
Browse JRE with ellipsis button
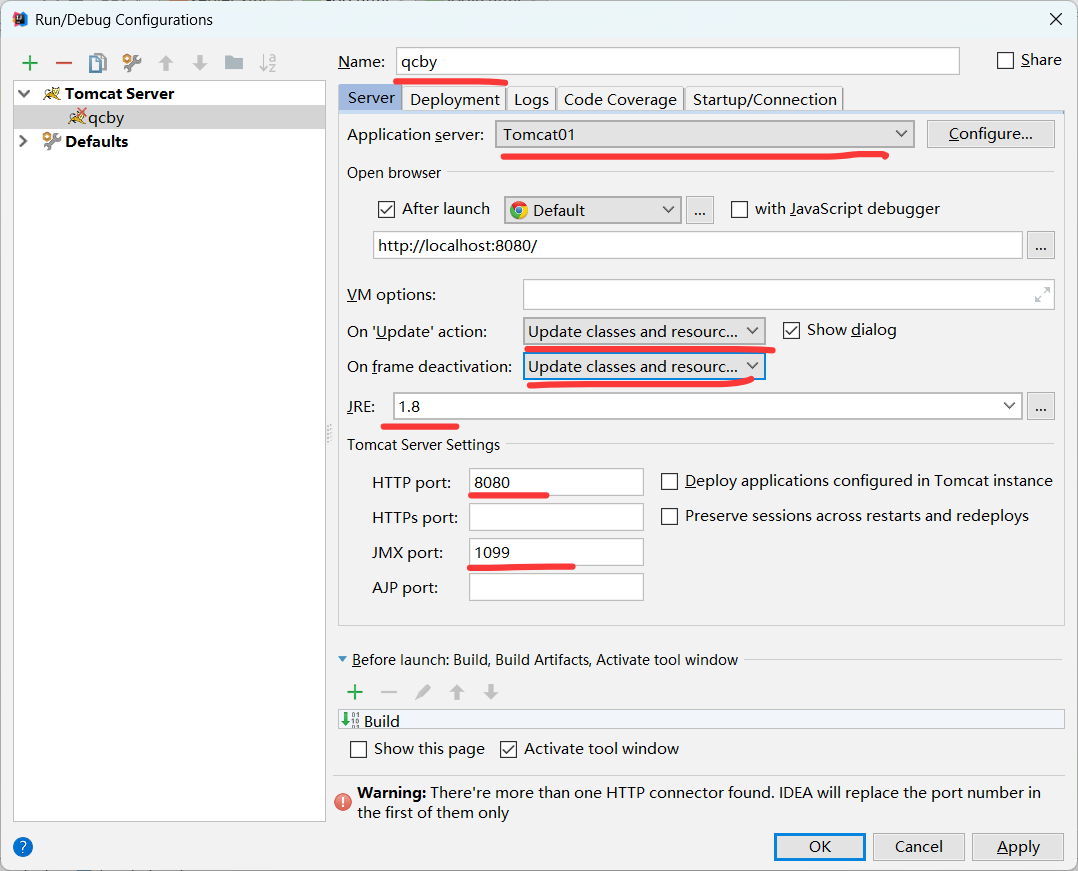click(1041, 406)
